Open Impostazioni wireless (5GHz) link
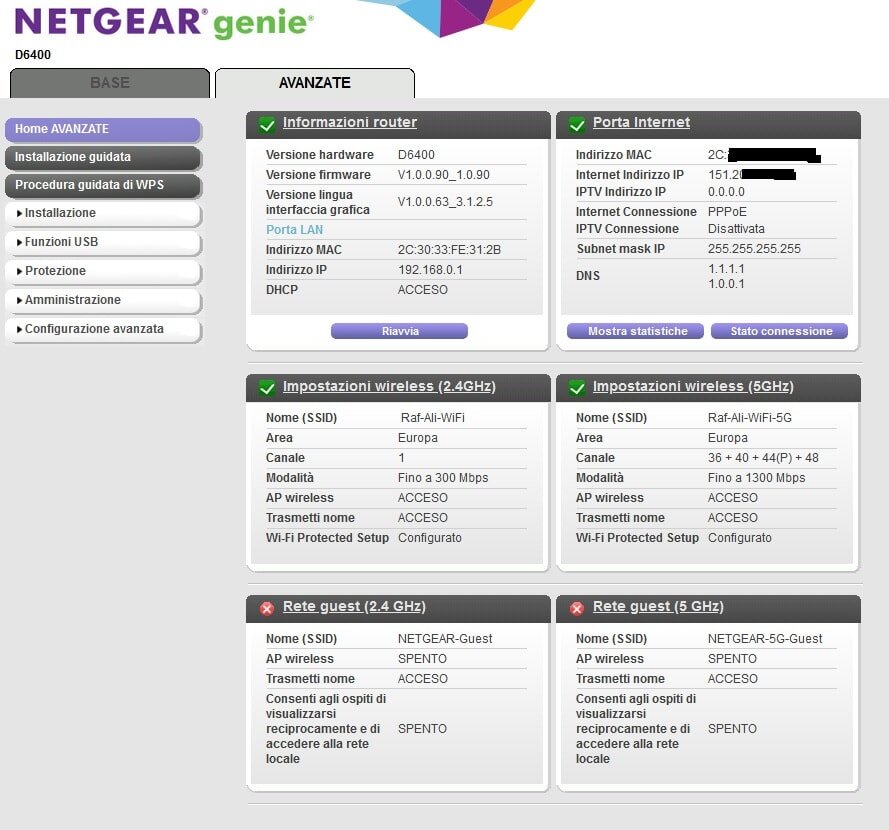Viewport: 889px width, 830px height. 693,387
